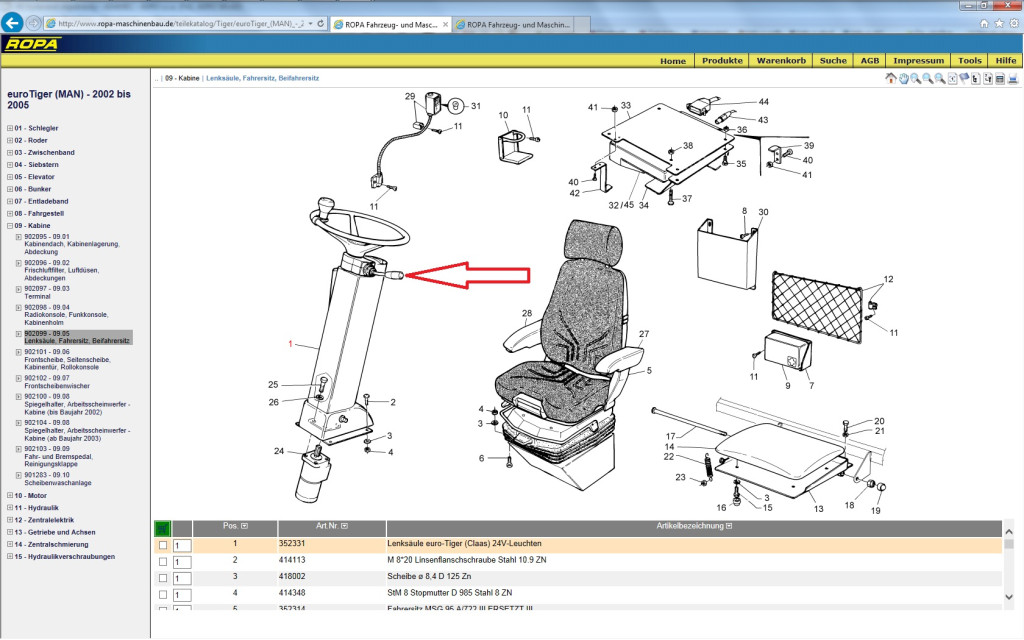Select the hand pan tool
The image size is (1024, 640).
click(x=904, y=78)
